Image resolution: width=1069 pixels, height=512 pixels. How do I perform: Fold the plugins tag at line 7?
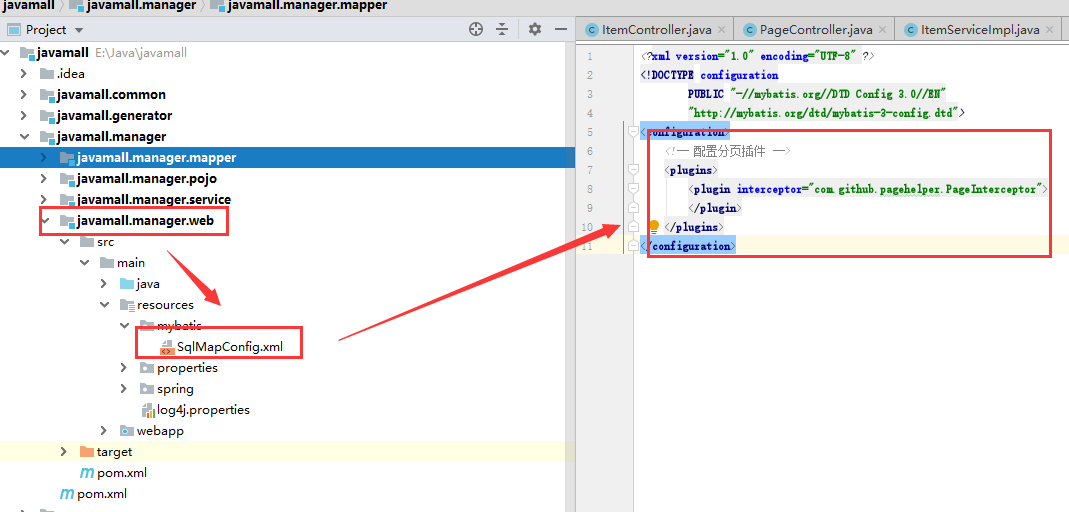point(633,170)
